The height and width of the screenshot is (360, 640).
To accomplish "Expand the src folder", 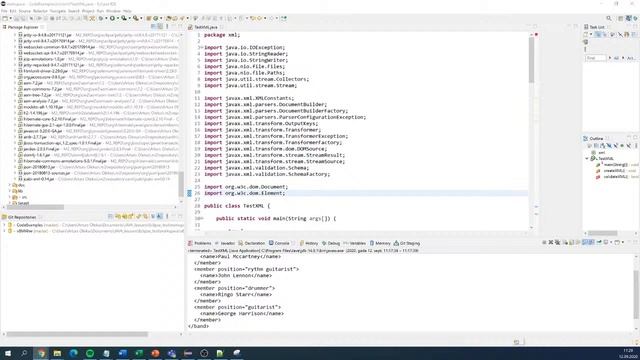I will click(10, 197).
